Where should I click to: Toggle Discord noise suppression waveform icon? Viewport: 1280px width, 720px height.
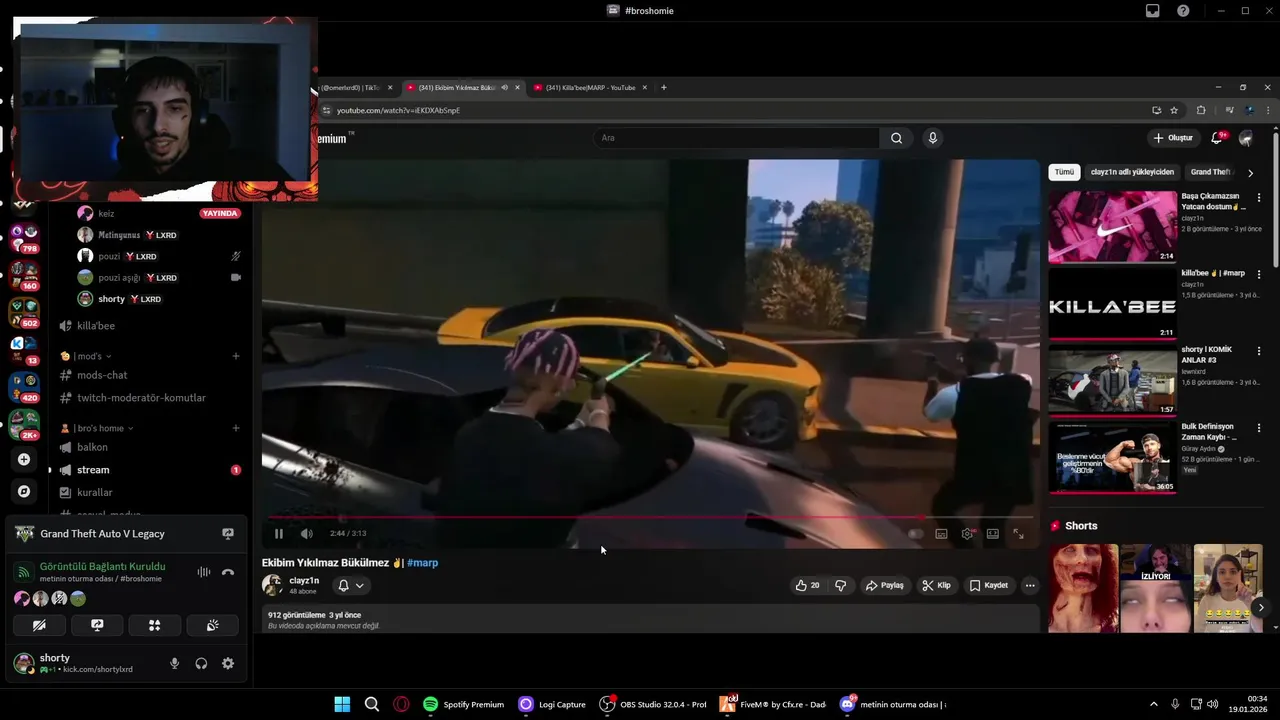pyautogui.click(x=204, y=572)
